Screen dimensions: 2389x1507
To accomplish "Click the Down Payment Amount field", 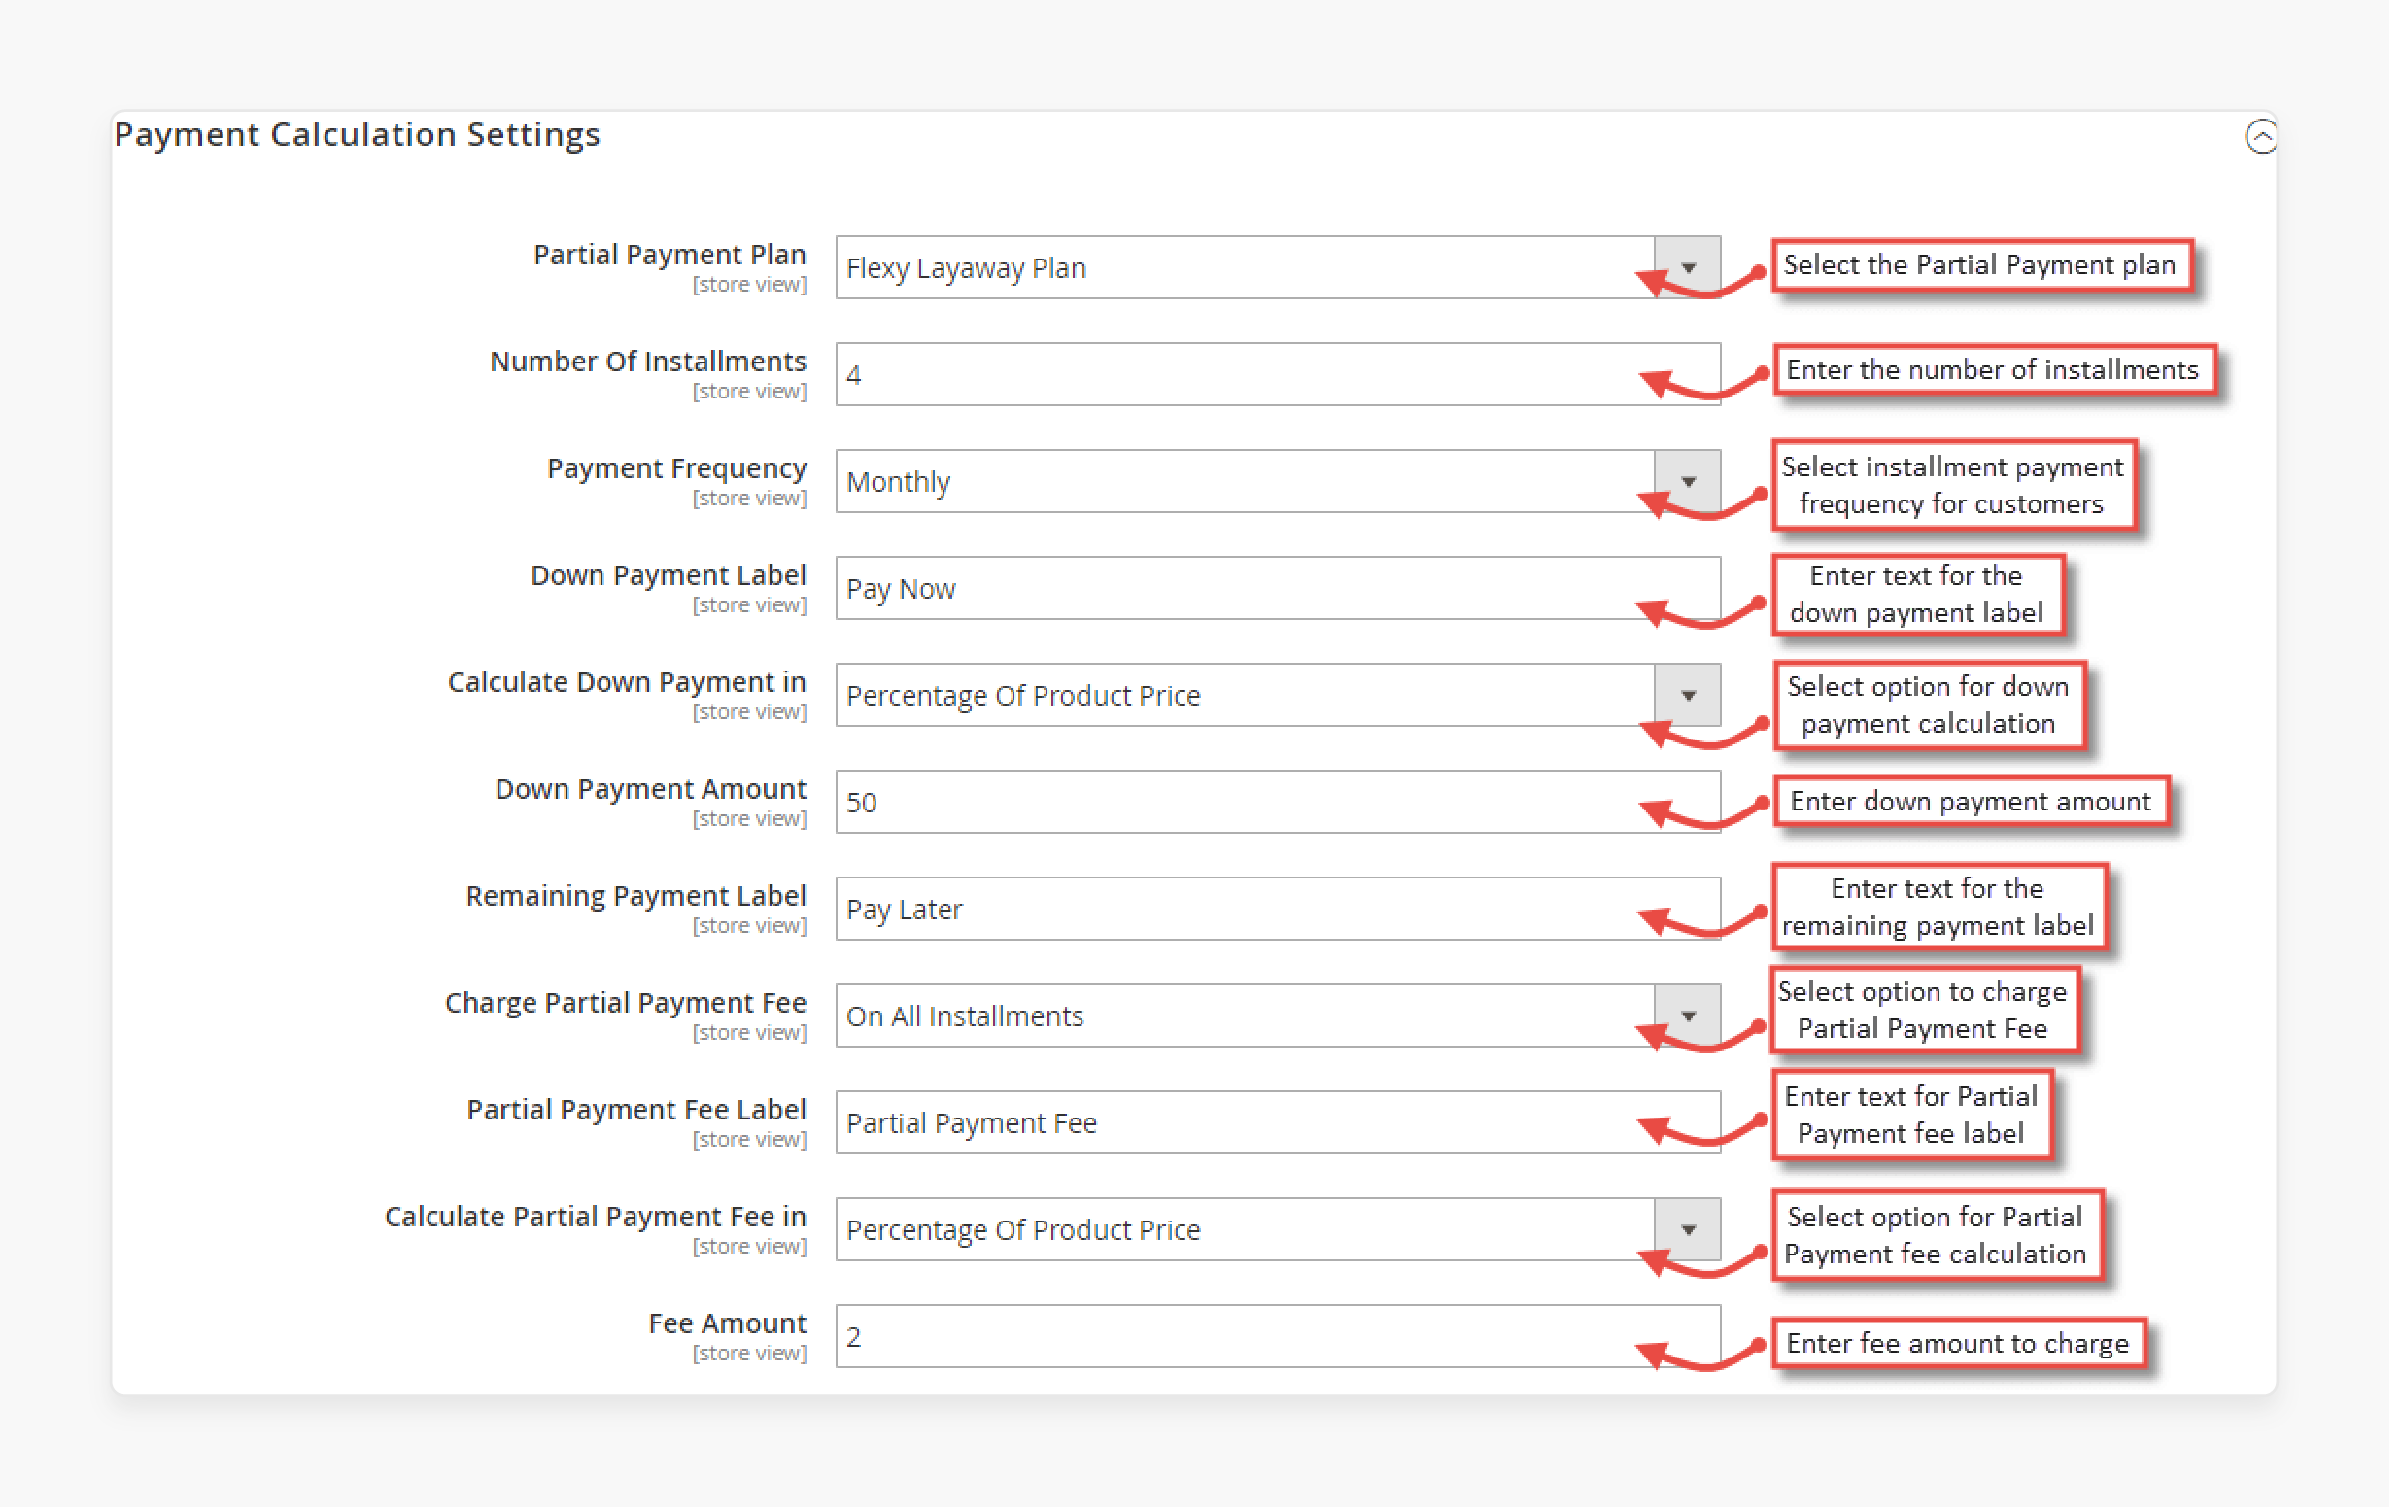I will click(x=1278, y=802).
